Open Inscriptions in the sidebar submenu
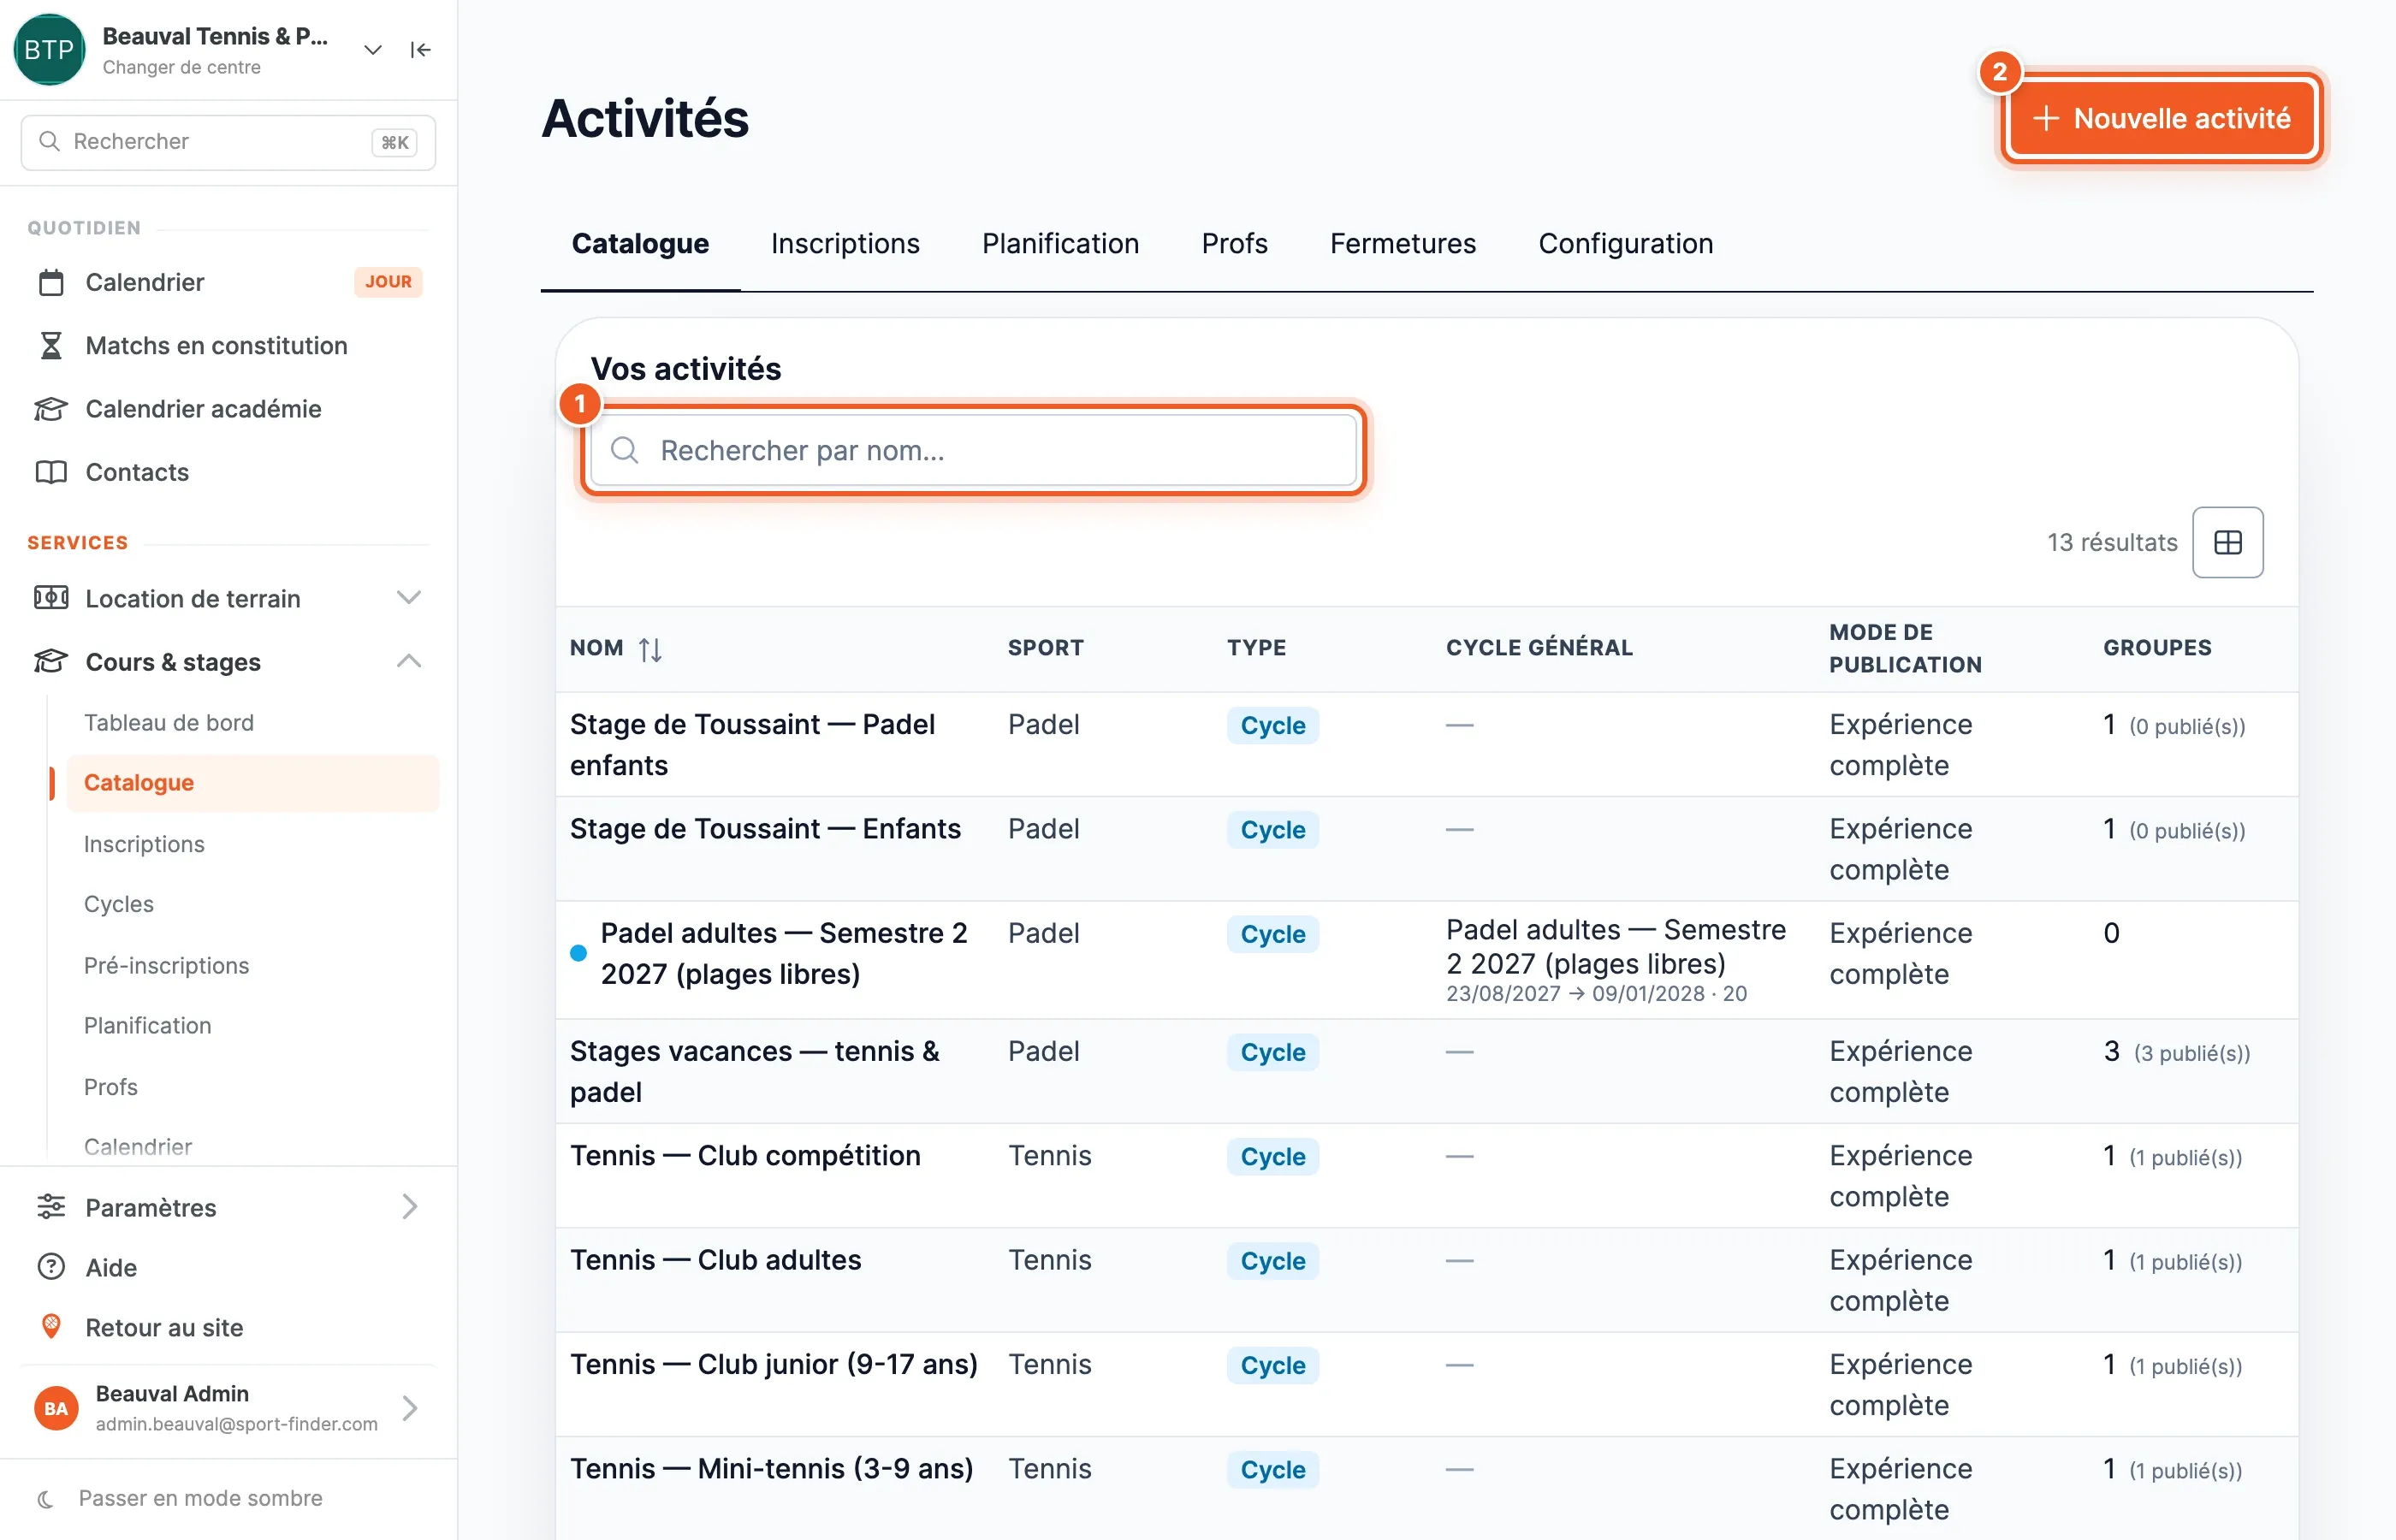 [x=144, y=844]
